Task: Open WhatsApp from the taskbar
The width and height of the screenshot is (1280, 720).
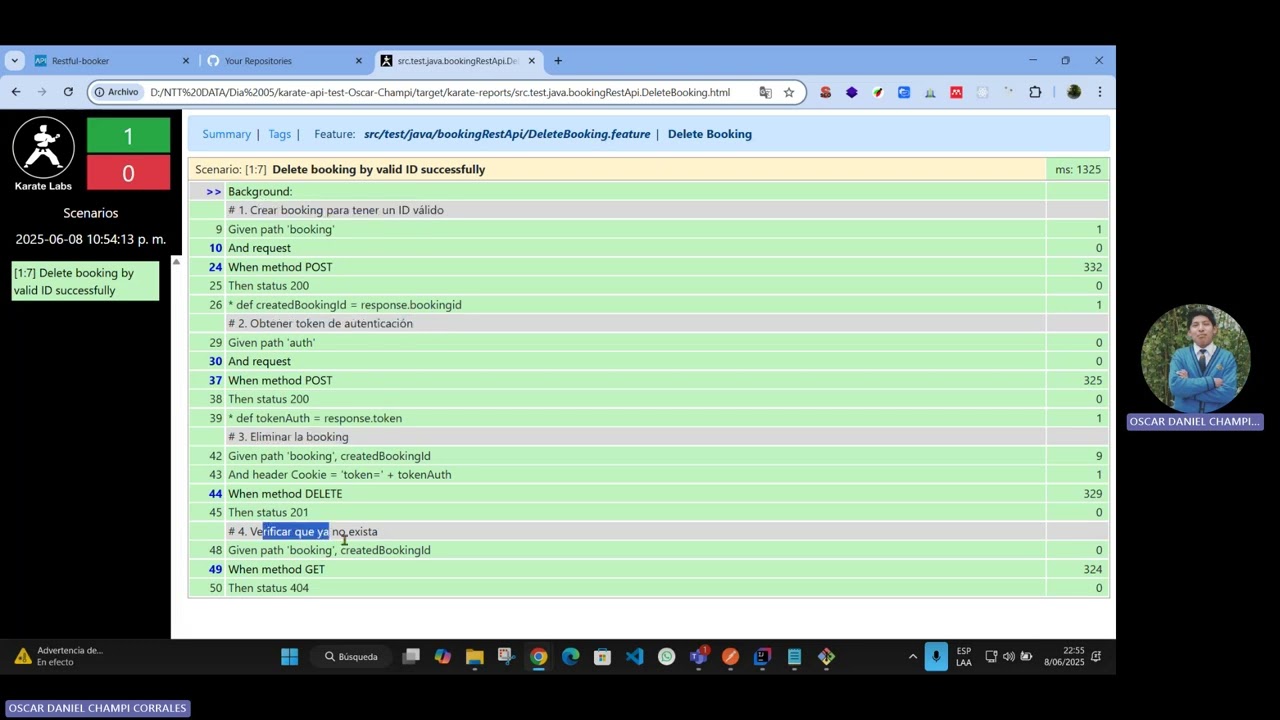Action: [666, 657]
